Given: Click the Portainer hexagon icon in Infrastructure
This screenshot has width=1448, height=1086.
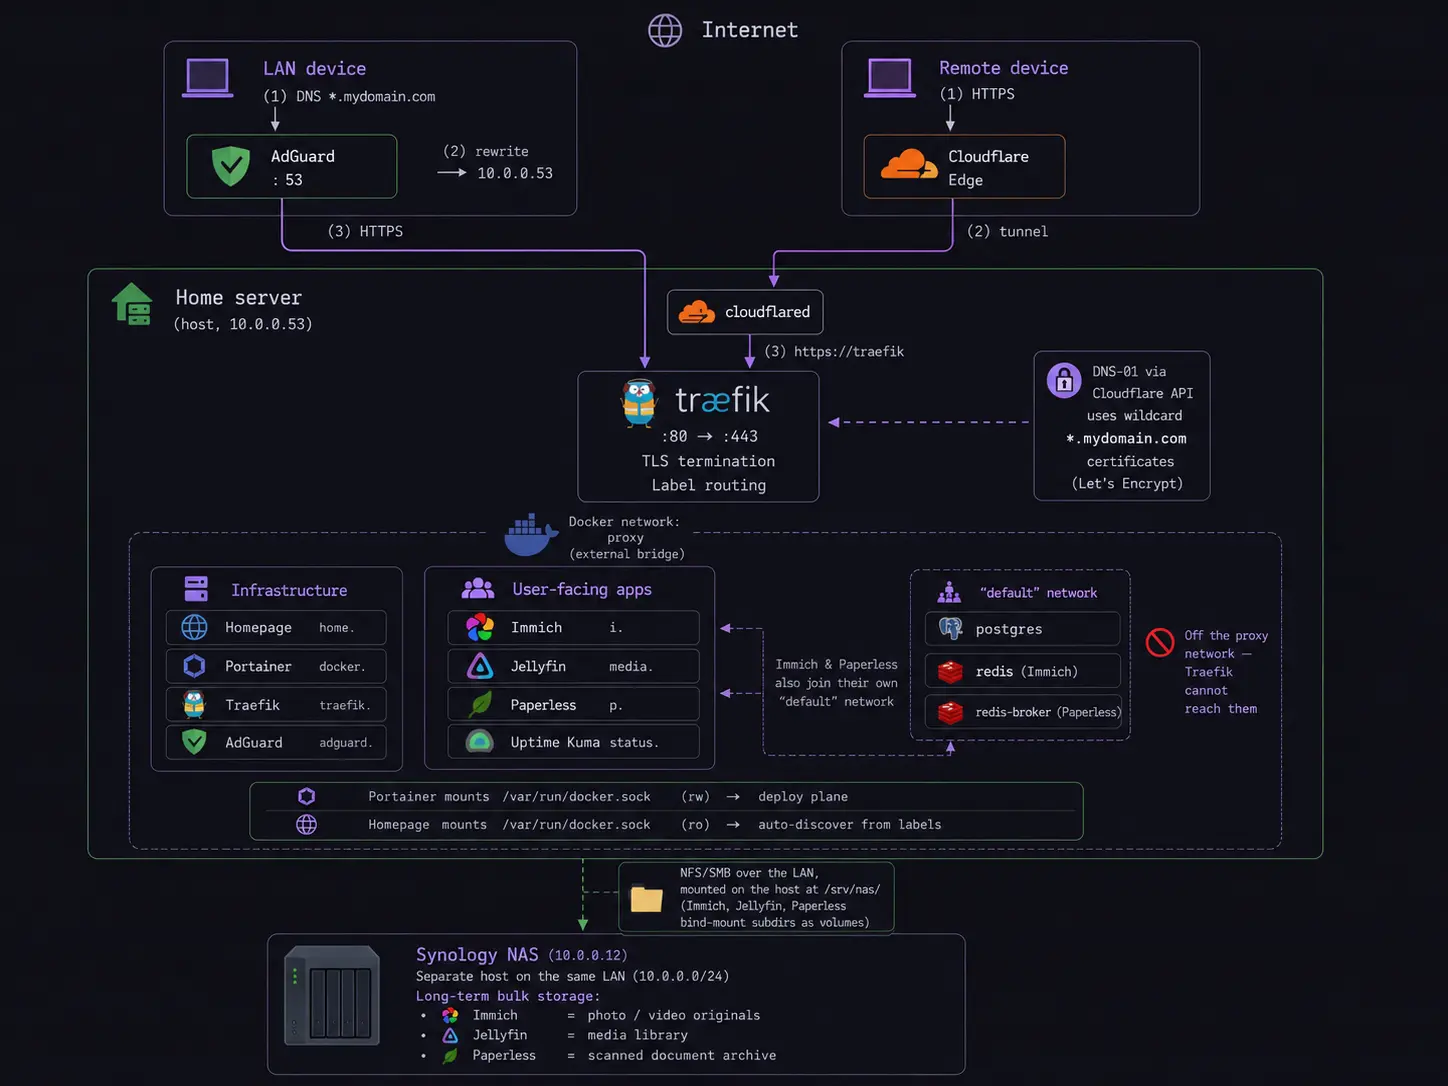Looking at the screenshot, I should (x=194, y=666).
